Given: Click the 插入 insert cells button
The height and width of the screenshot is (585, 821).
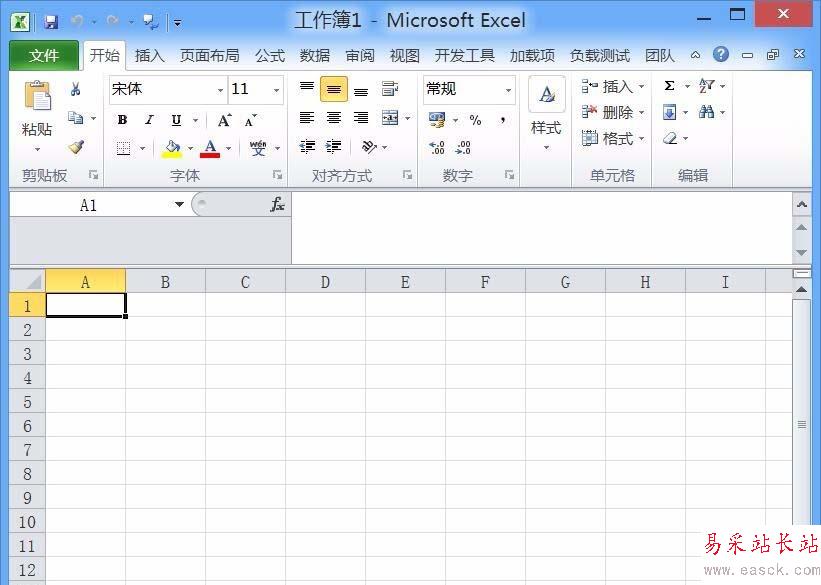Looking at the screenshot, I should [x=613, y=86].
